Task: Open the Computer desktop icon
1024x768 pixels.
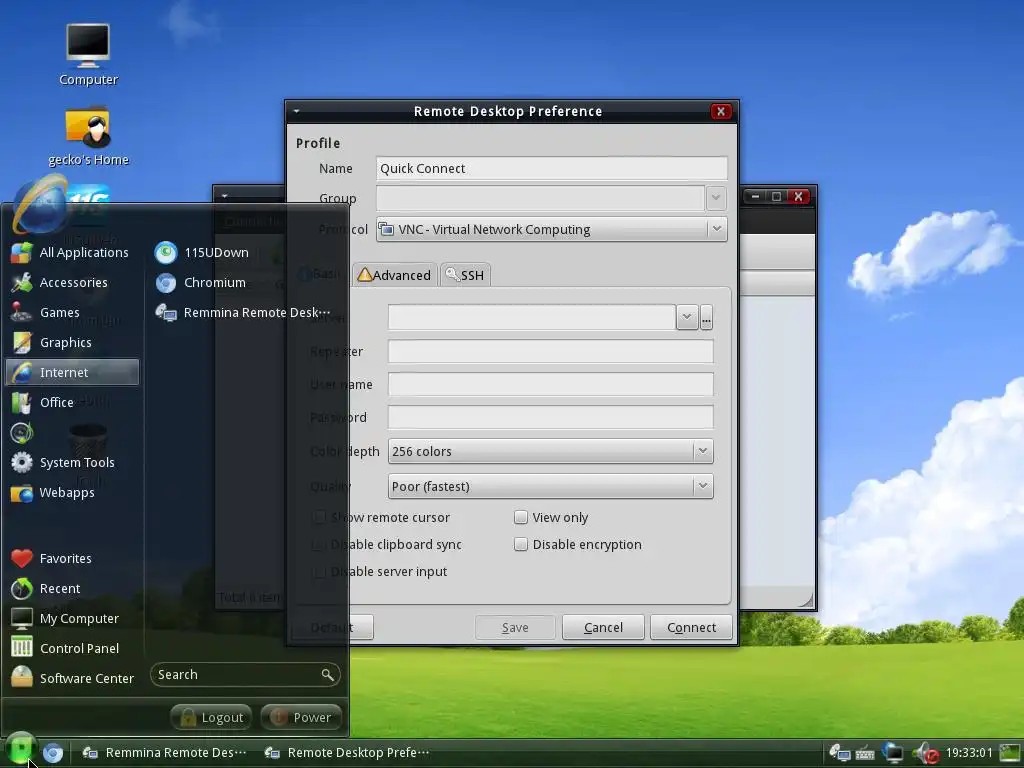Action: (88, 55)
